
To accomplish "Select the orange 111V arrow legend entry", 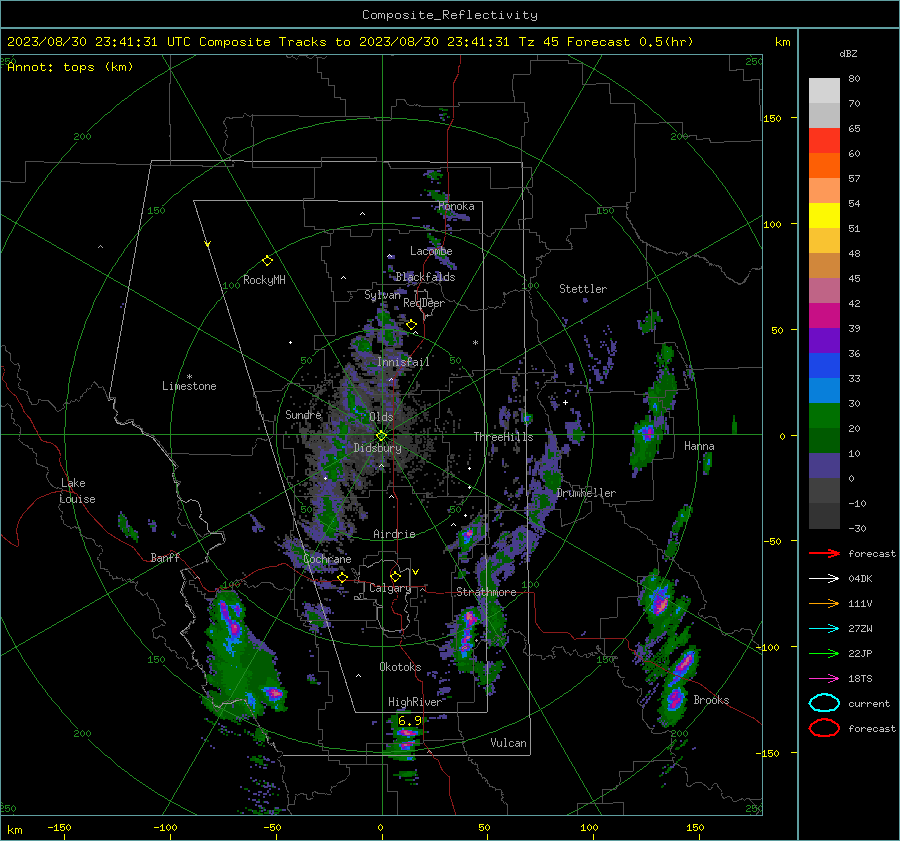I will click(x=824, y=603).
